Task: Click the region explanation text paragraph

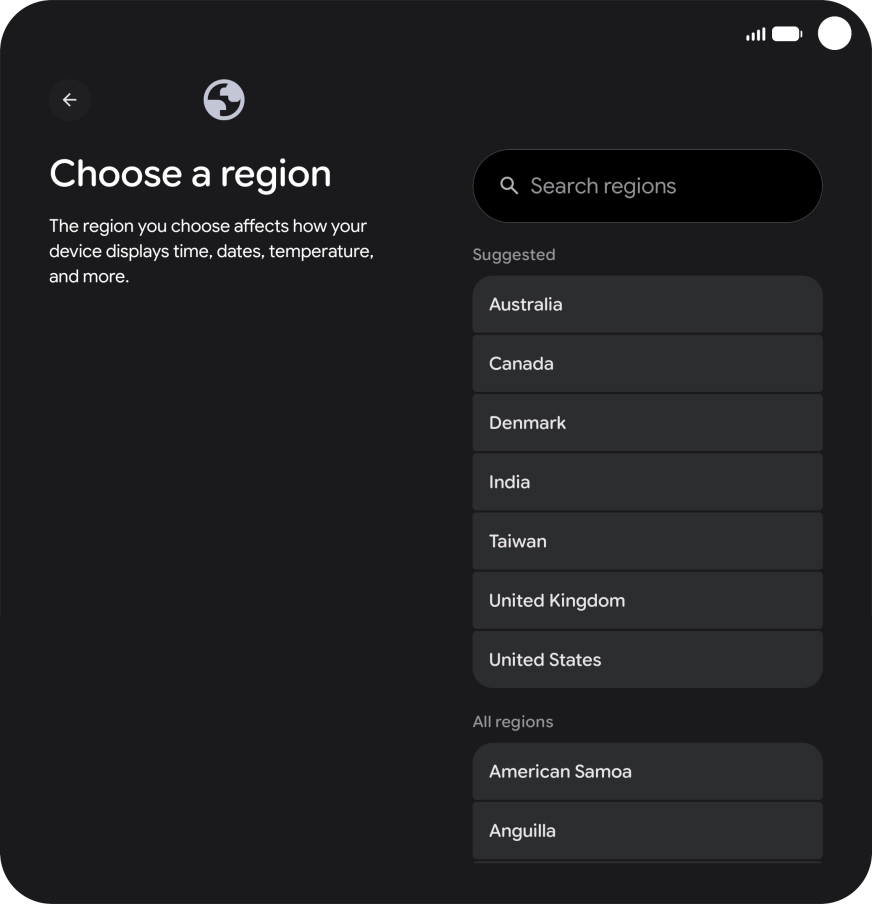Action: (210, 250)
